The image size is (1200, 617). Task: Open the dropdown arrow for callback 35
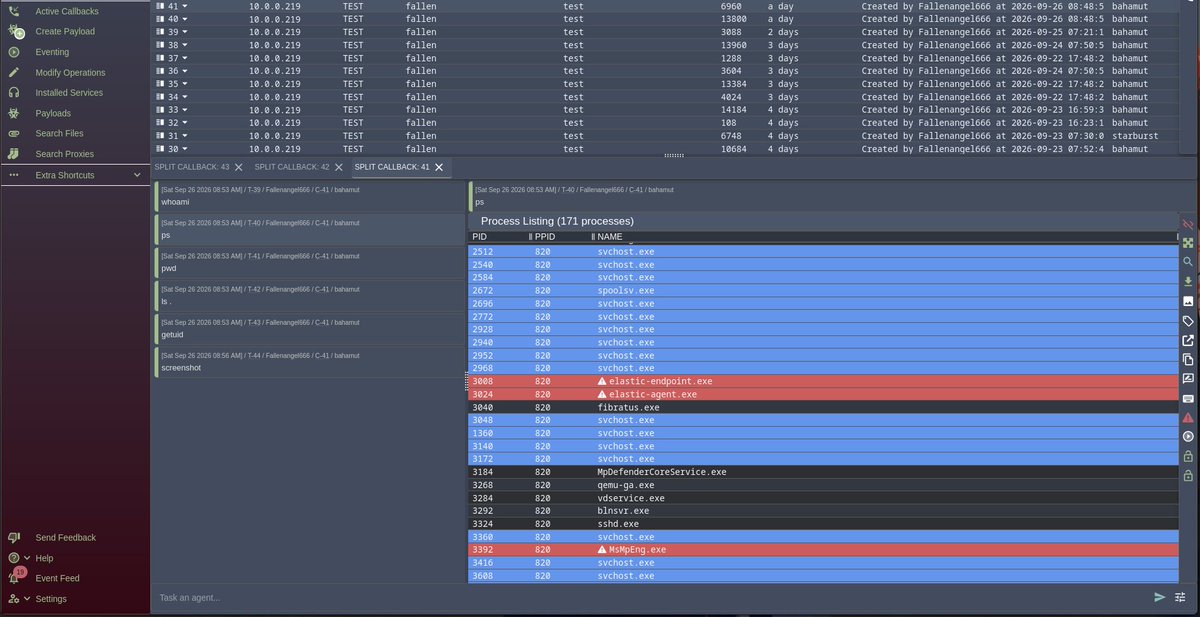185,84
